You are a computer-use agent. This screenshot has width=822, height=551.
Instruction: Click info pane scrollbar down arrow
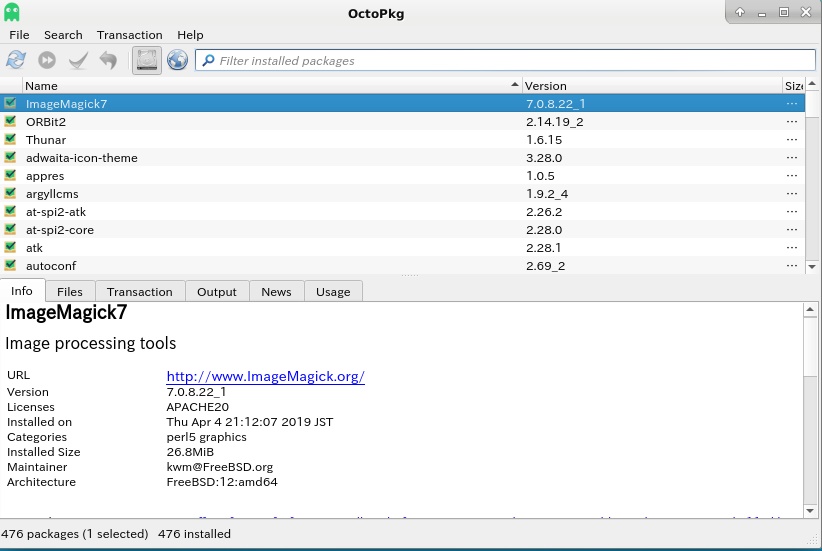810,511
